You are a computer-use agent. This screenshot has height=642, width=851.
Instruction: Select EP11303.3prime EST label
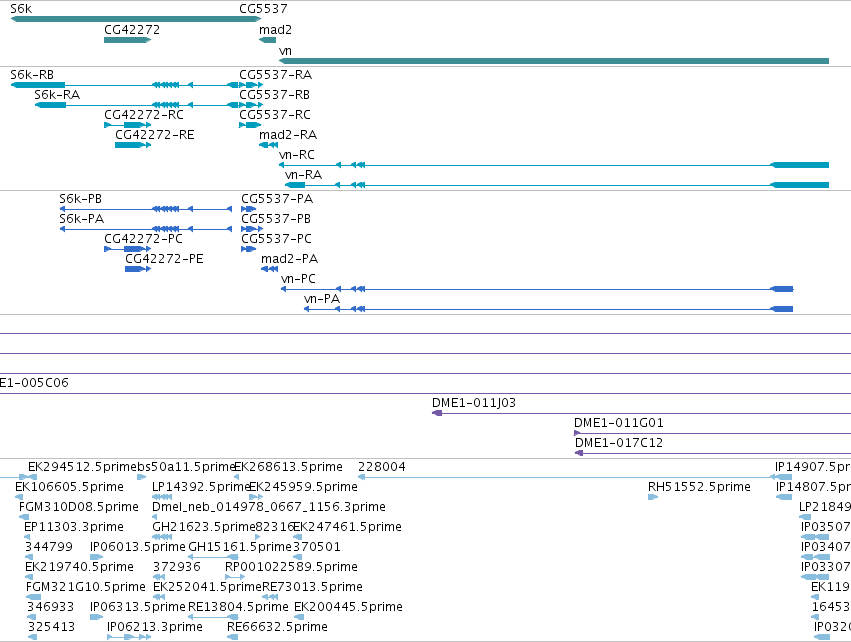click(74, 527)
